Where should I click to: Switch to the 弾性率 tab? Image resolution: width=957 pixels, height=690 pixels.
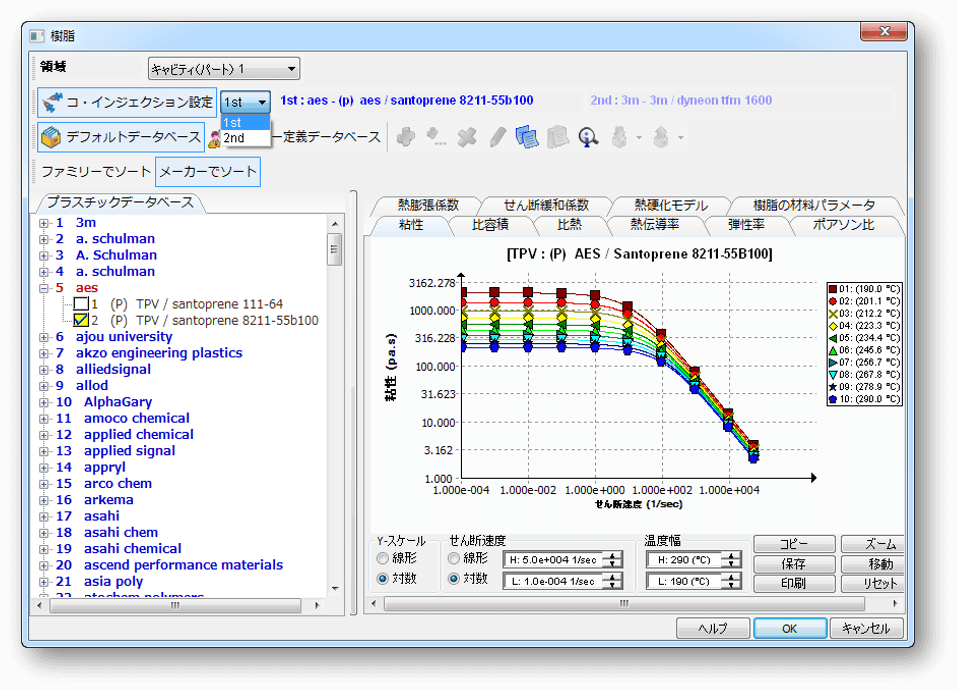(746, 225)
